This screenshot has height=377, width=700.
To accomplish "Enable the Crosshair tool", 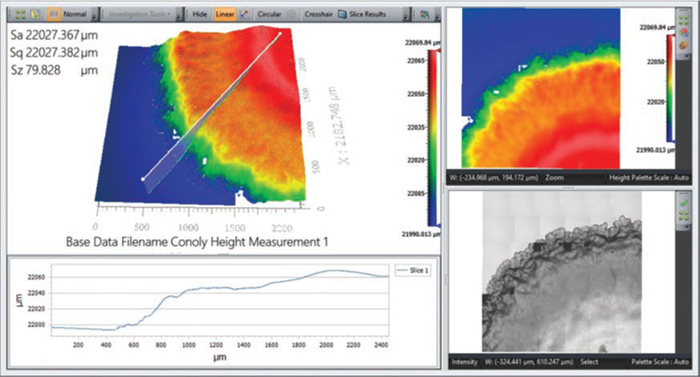I will 318,14.
